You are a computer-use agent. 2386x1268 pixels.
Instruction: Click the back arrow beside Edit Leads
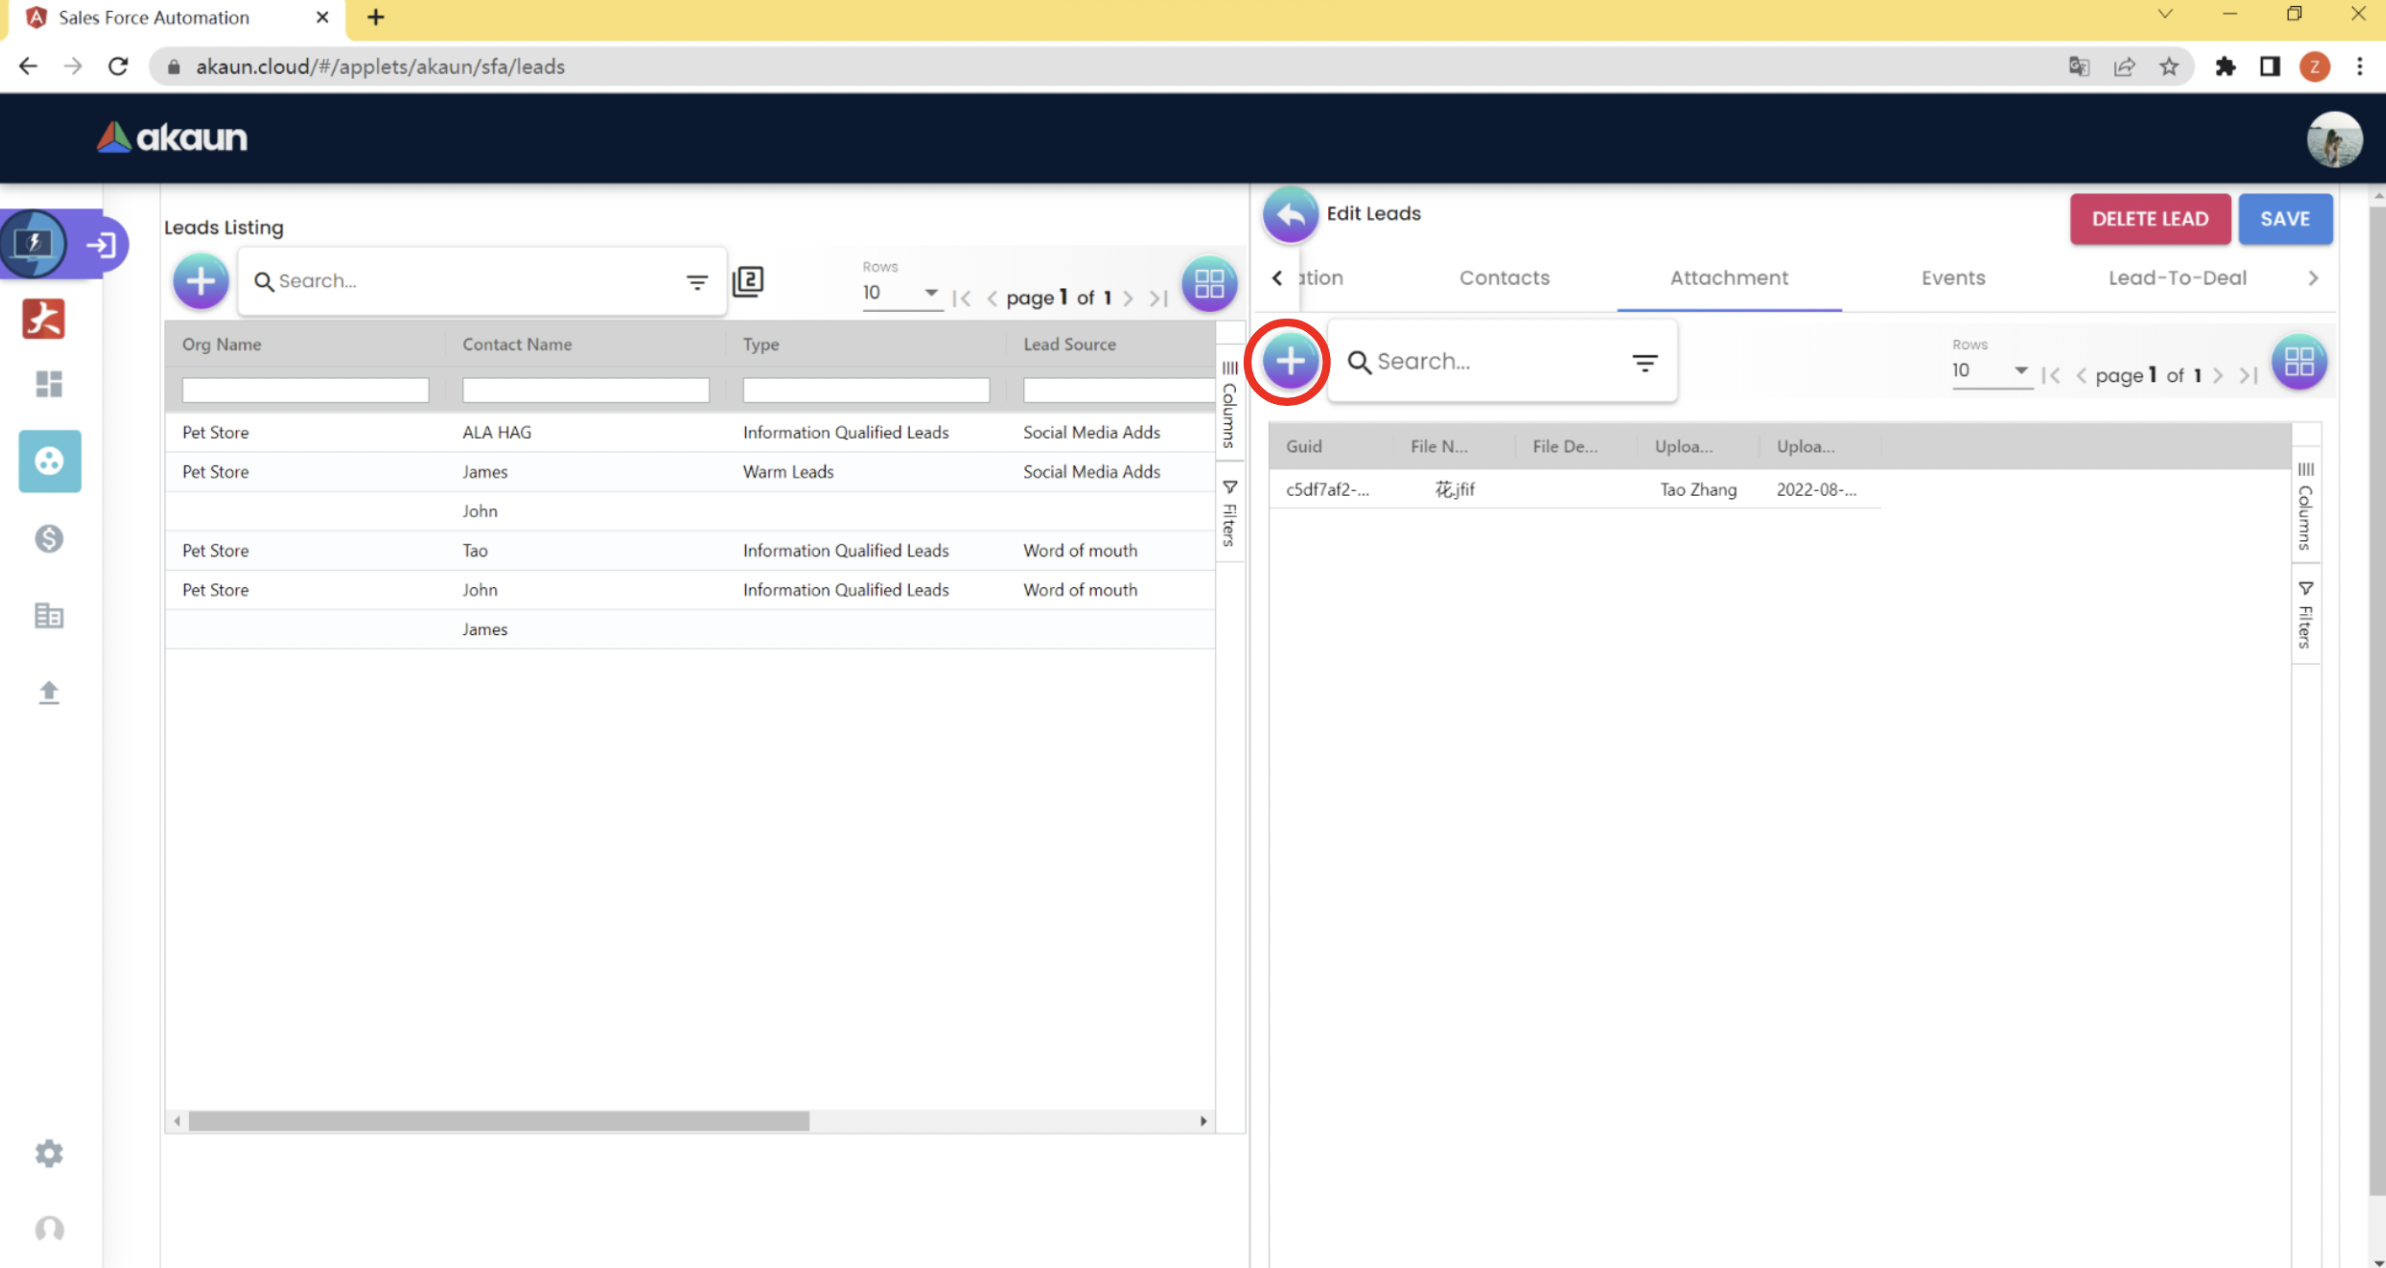pyautogui.click(x=1290, y=214)
